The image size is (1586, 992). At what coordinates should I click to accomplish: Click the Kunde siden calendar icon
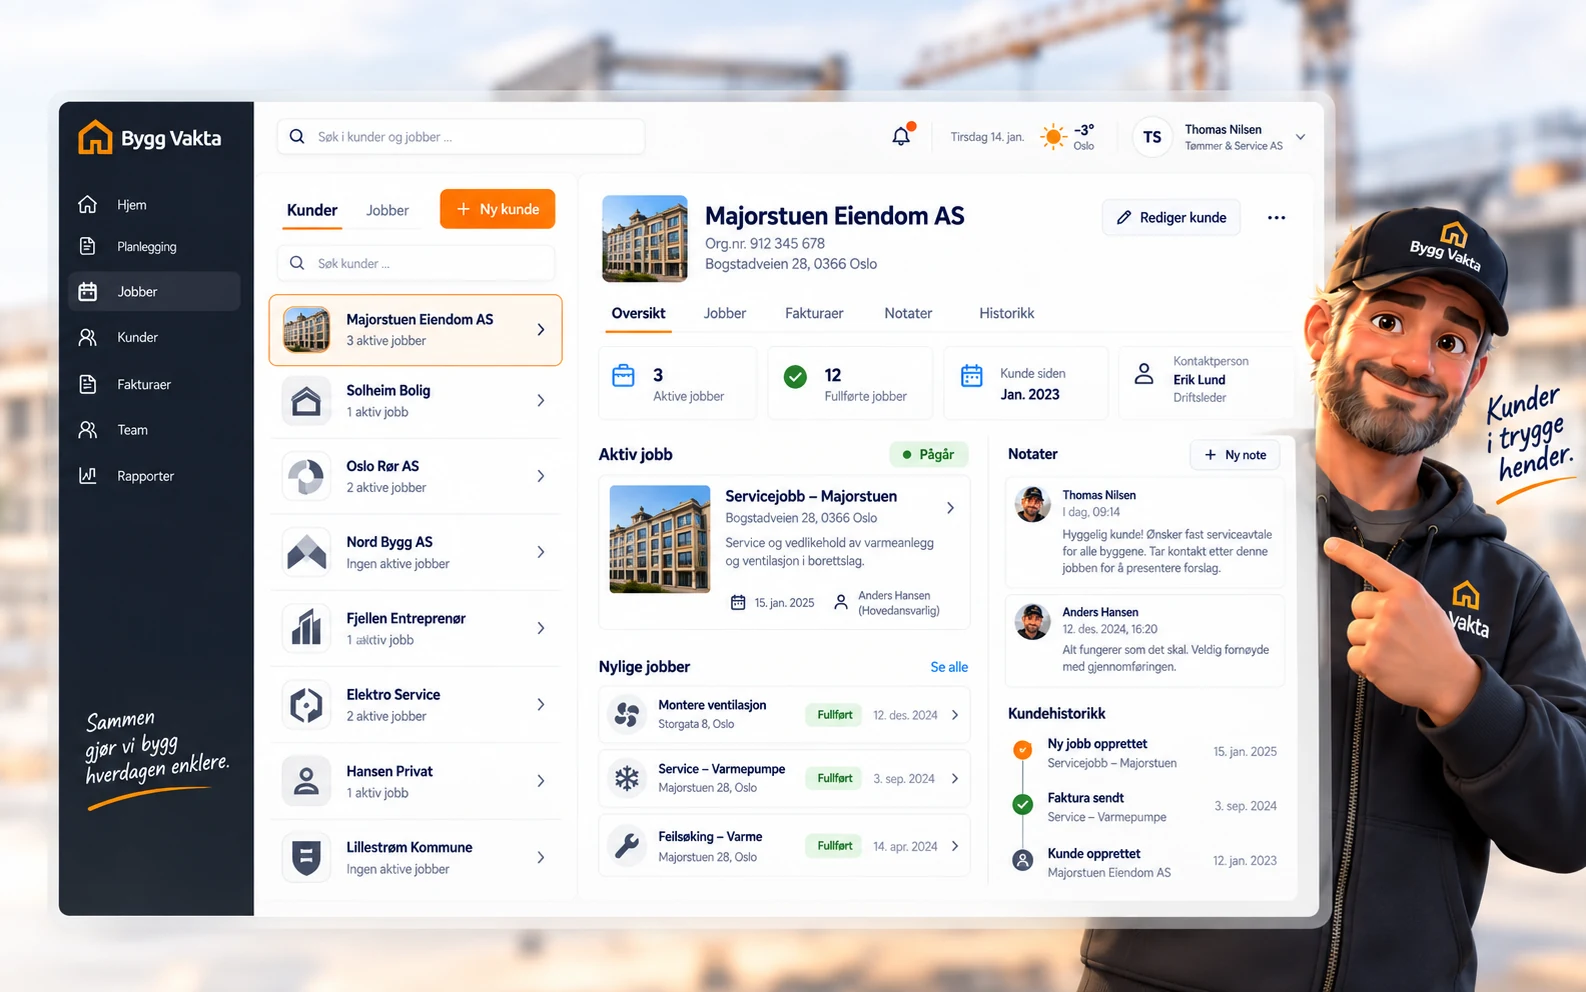pyautogui.click(x=971, y=376)
